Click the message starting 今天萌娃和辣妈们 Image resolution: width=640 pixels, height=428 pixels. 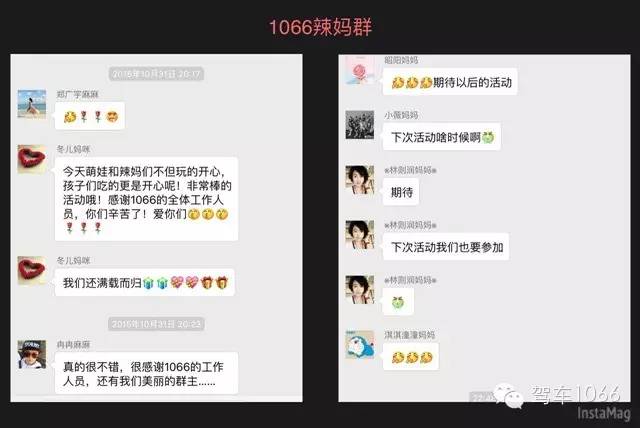click(x=146, y=199)
